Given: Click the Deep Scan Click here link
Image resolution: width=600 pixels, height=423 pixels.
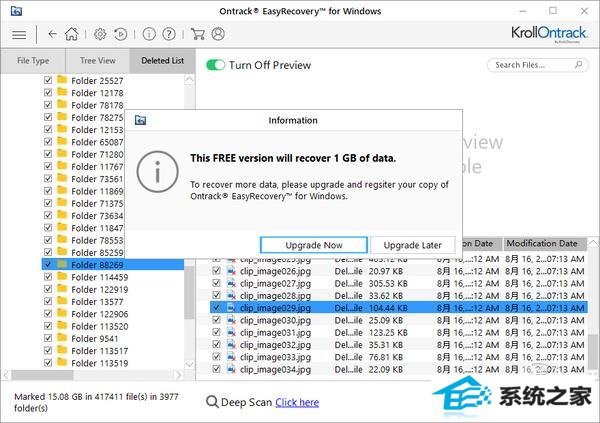Looking at the screenshot, I should pyautogui.click(x=297, y=402).
